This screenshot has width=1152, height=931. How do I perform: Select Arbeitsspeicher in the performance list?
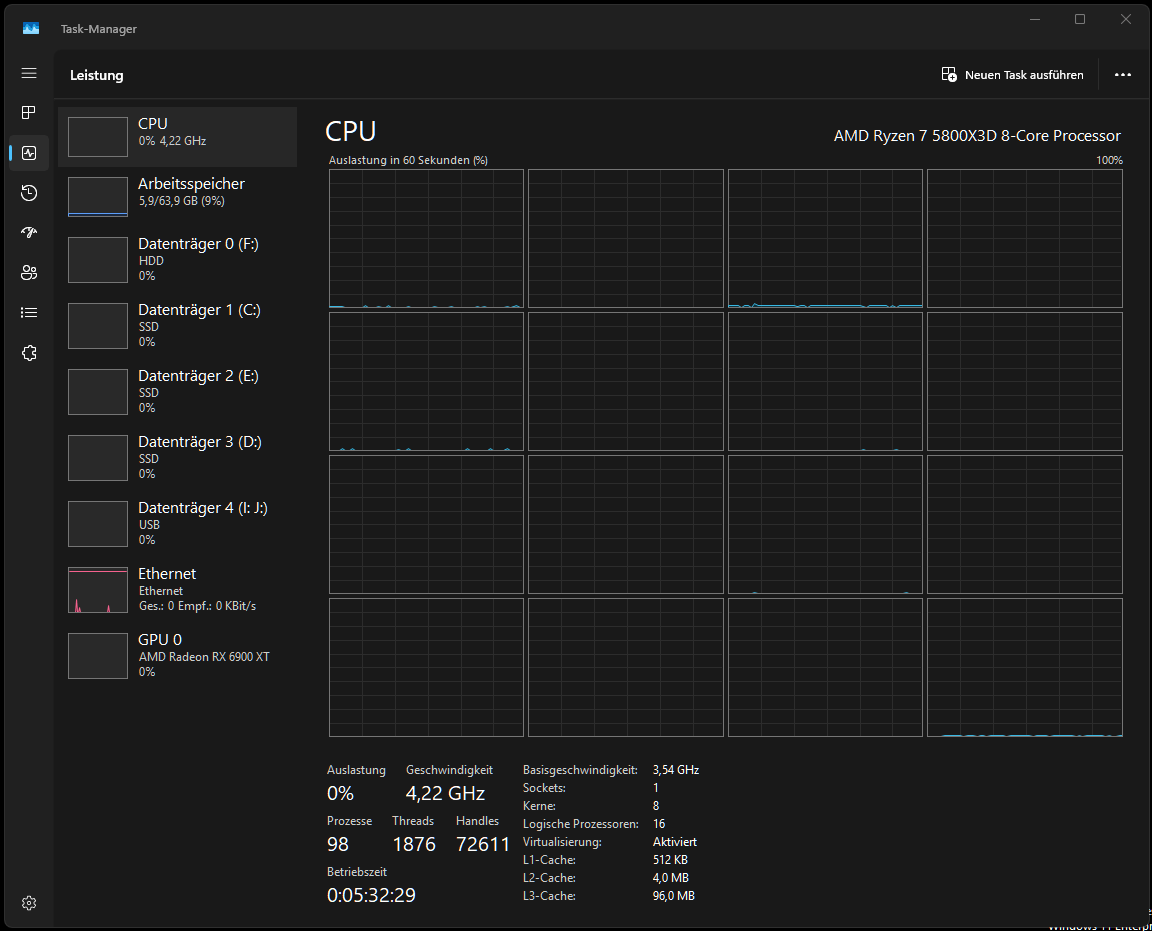[177, 196]
